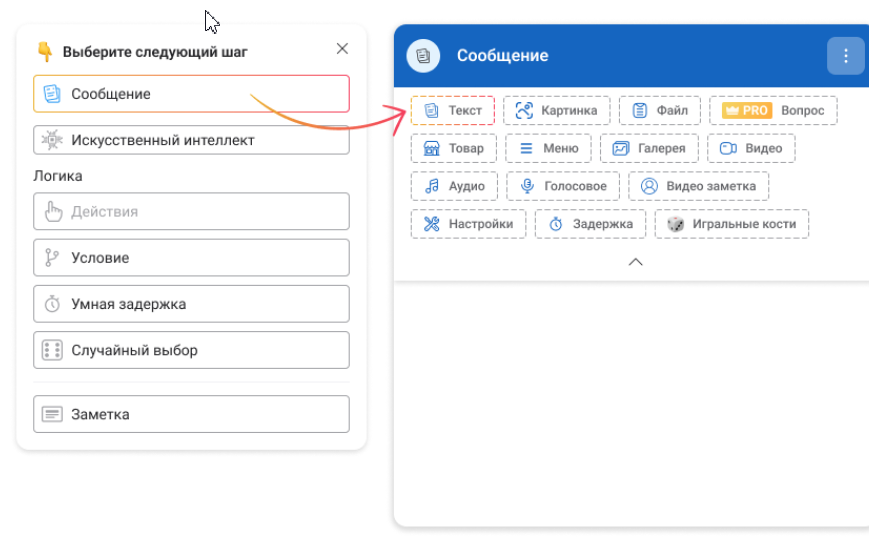Image resolution: width=869 pixels, height=541 pixels.
Task: Click the branch icon next to Условие
Action: [52, 257]
